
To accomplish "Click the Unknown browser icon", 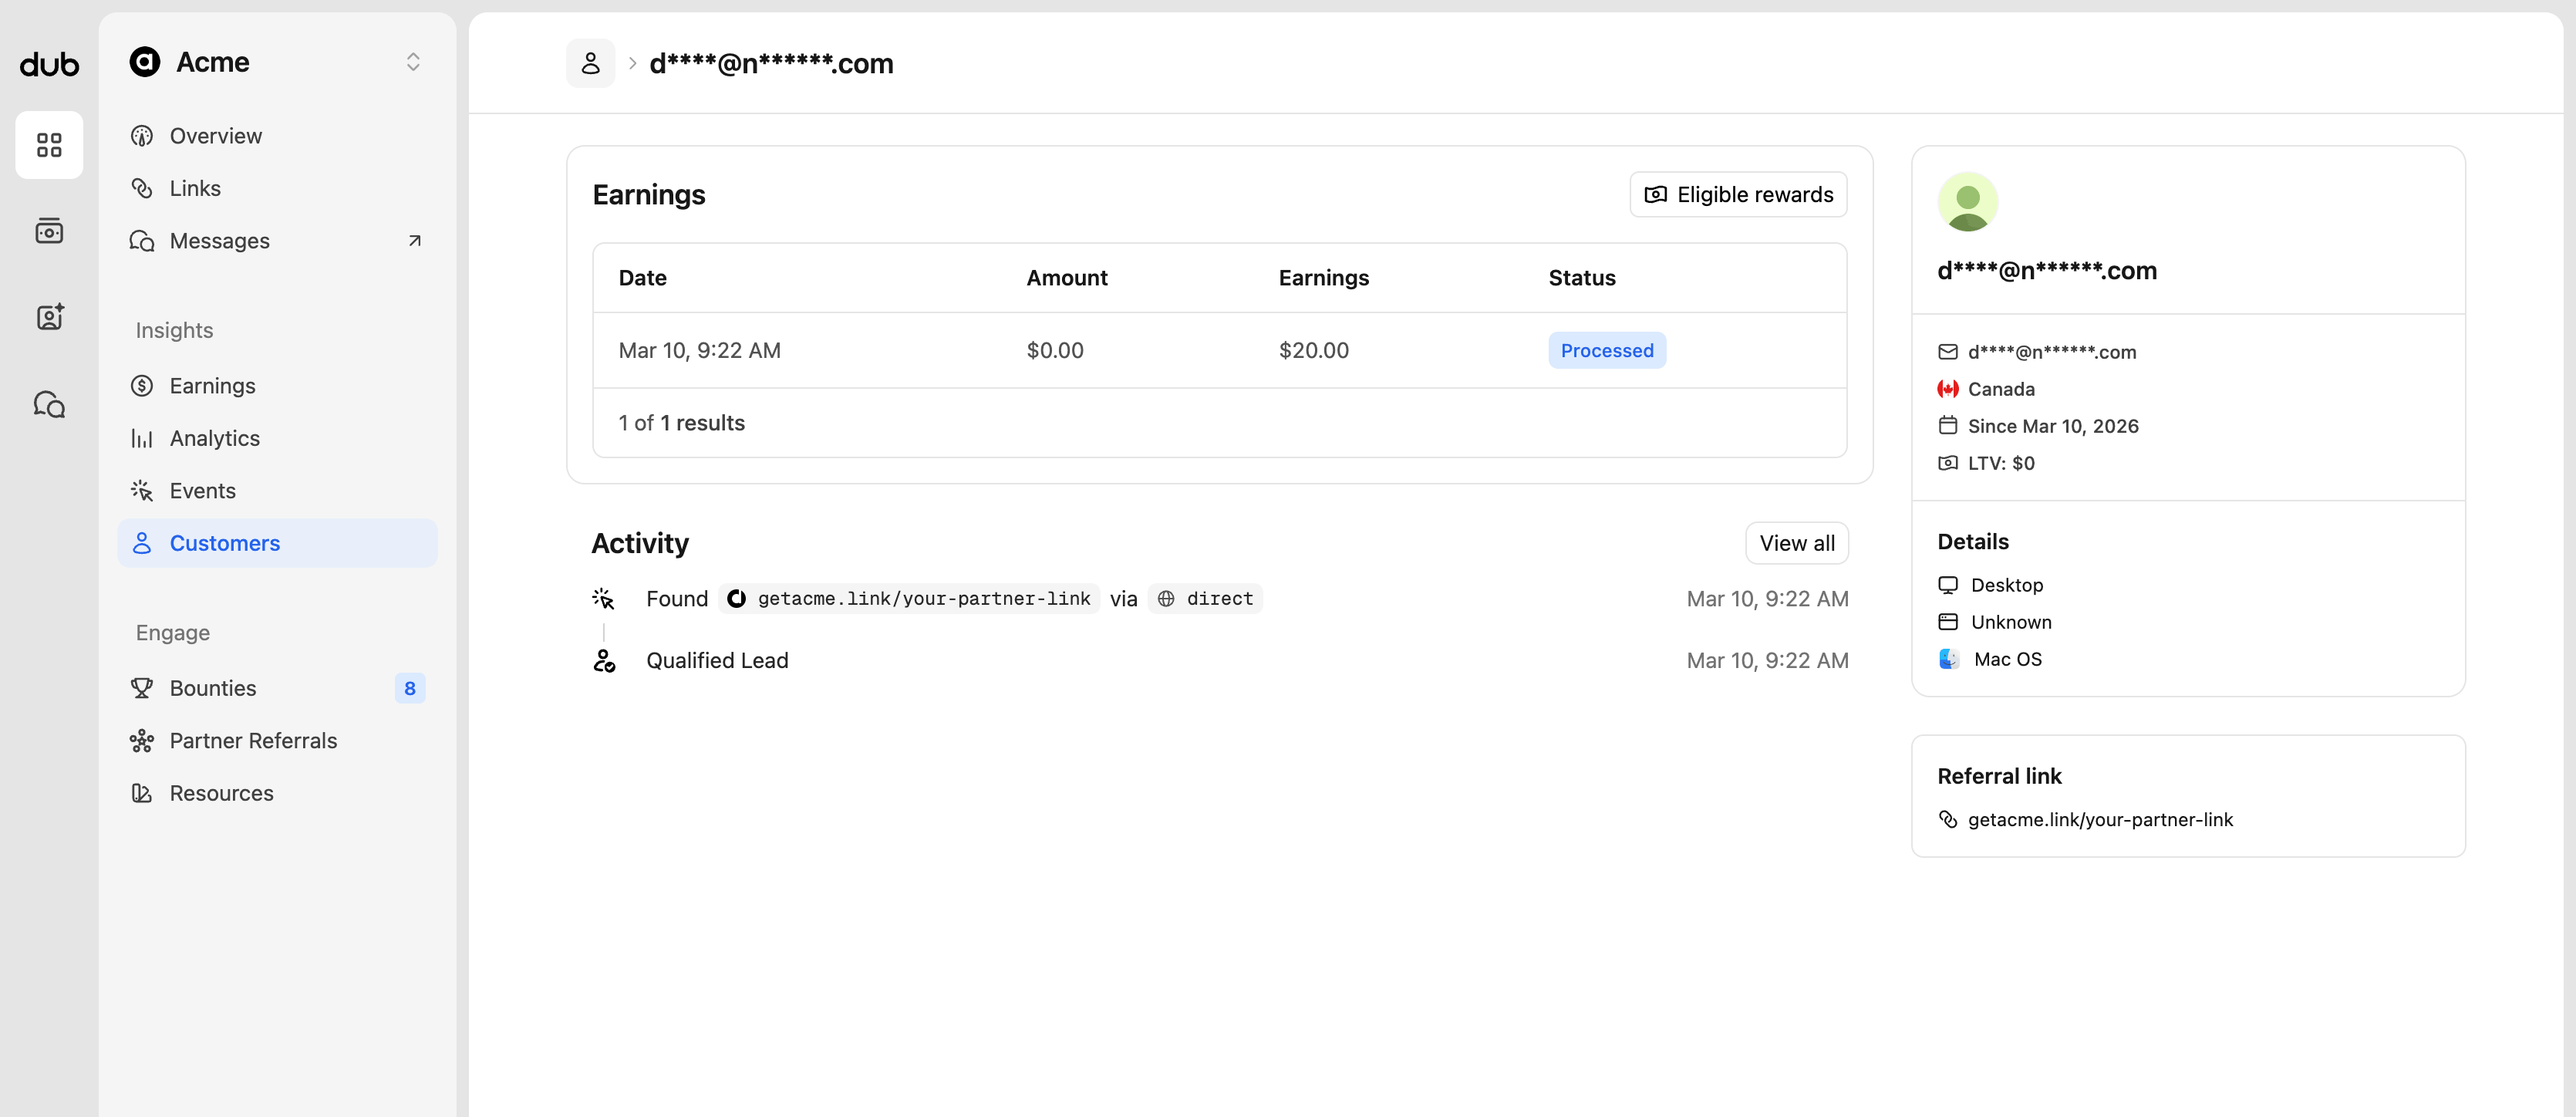I will 1947,622.
